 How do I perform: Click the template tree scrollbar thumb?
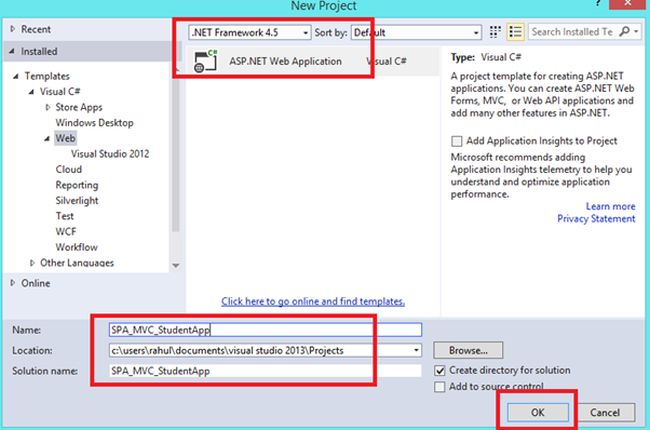pos(176,155)
